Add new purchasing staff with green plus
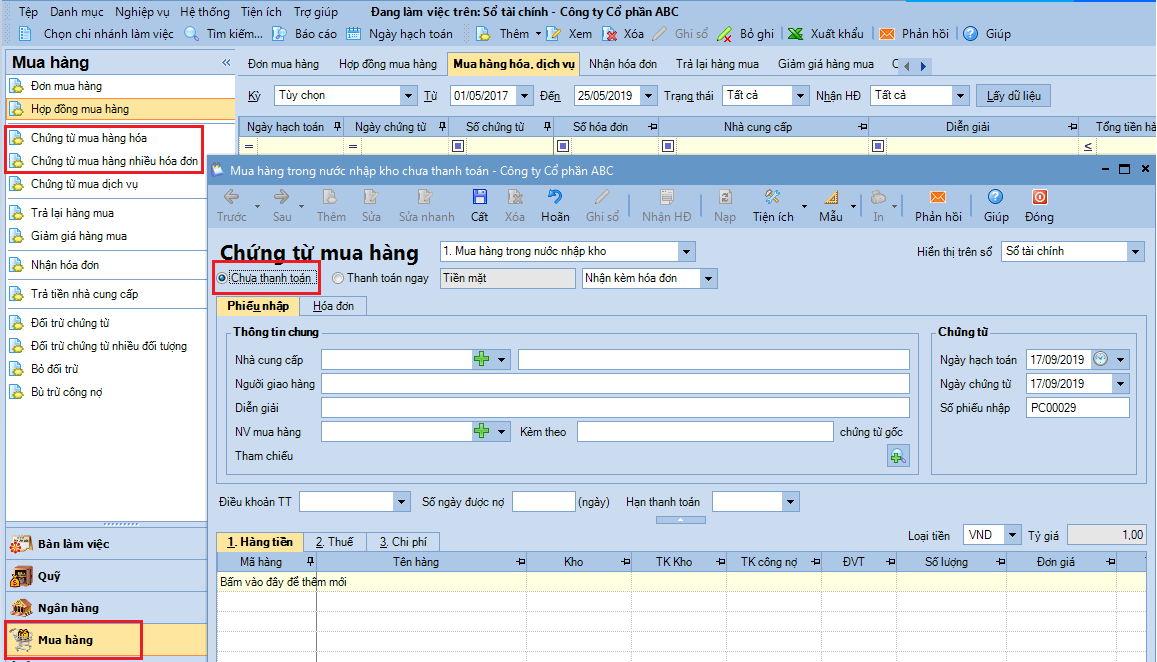Image resolution: width=1157 pixels, height=662 pixels. click(482, 432)
